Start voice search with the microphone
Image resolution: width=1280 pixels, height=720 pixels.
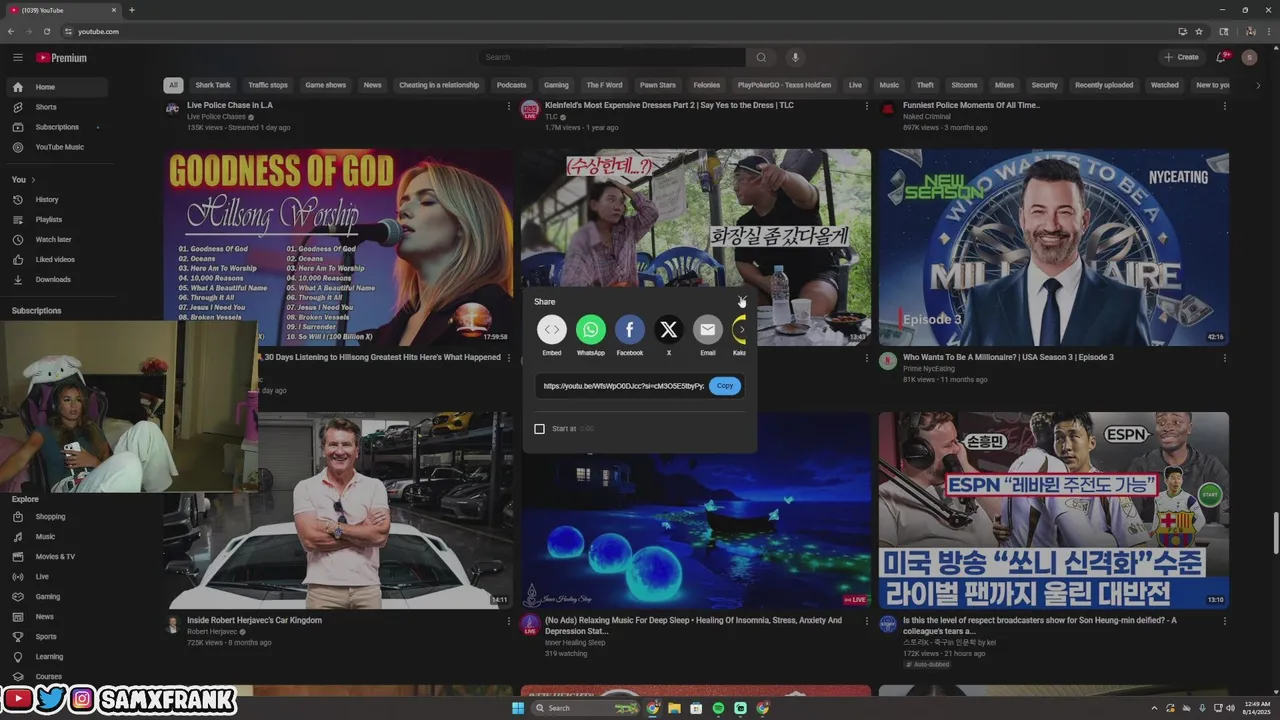tap(795, 57)
